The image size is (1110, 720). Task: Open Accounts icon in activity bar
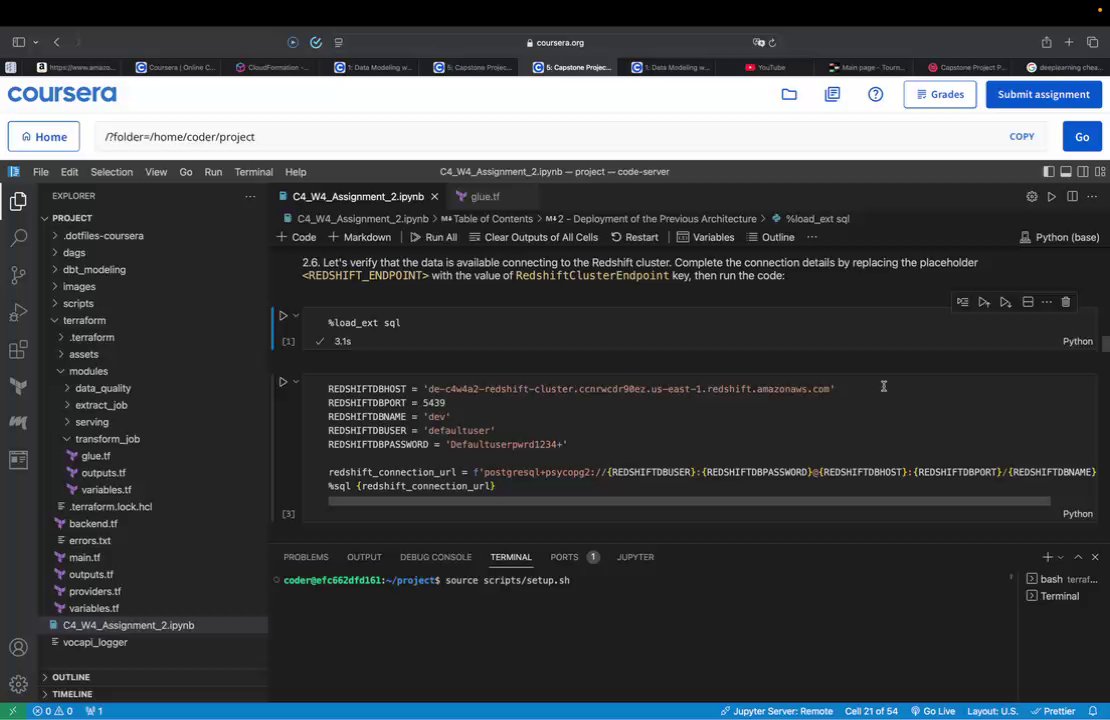coord(18,648)
